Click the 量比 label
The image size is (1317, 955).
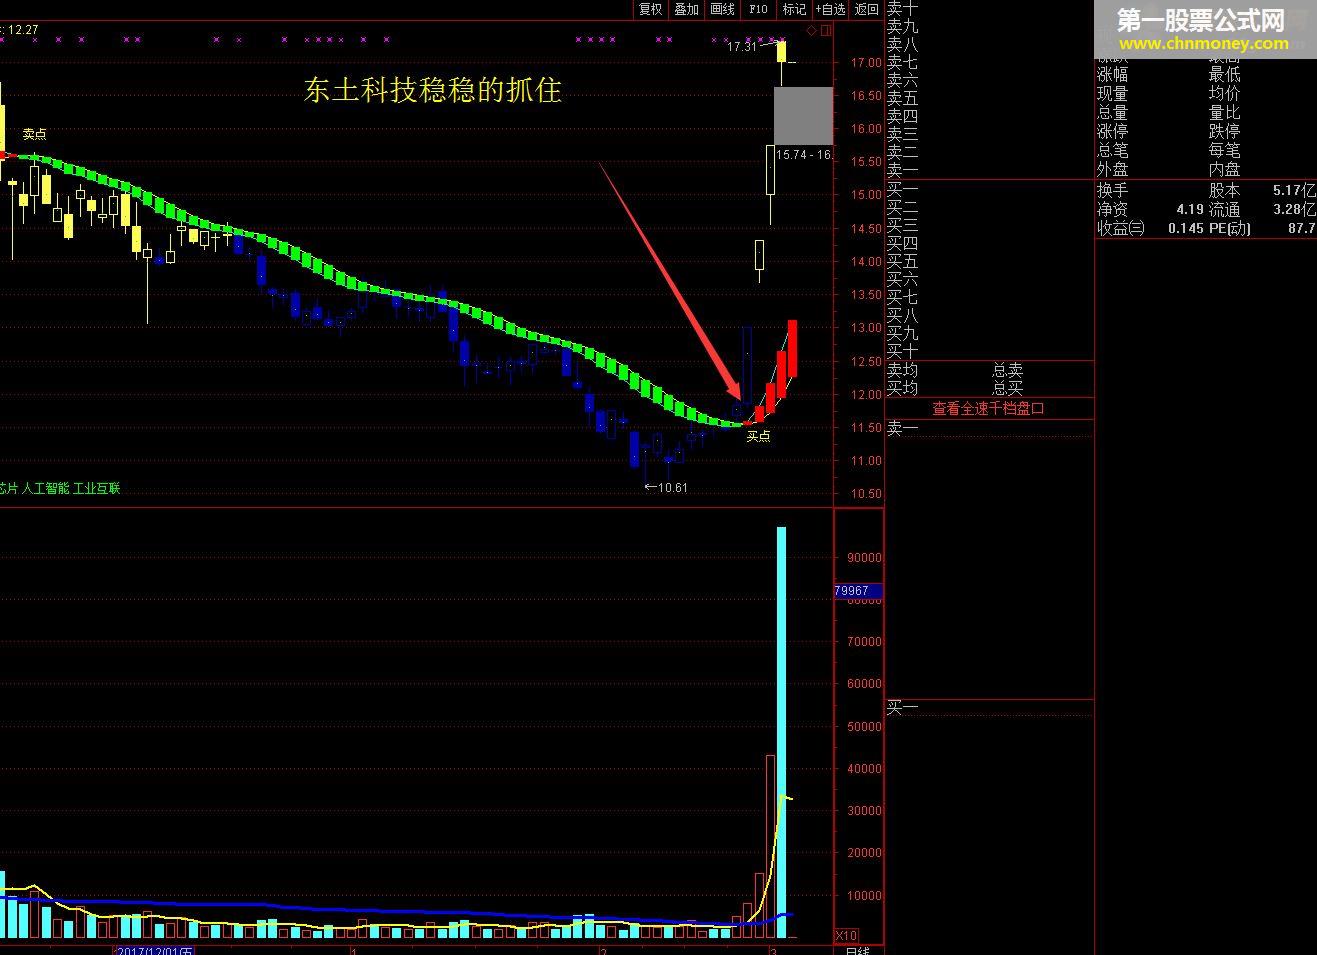tap(1224, 113)
